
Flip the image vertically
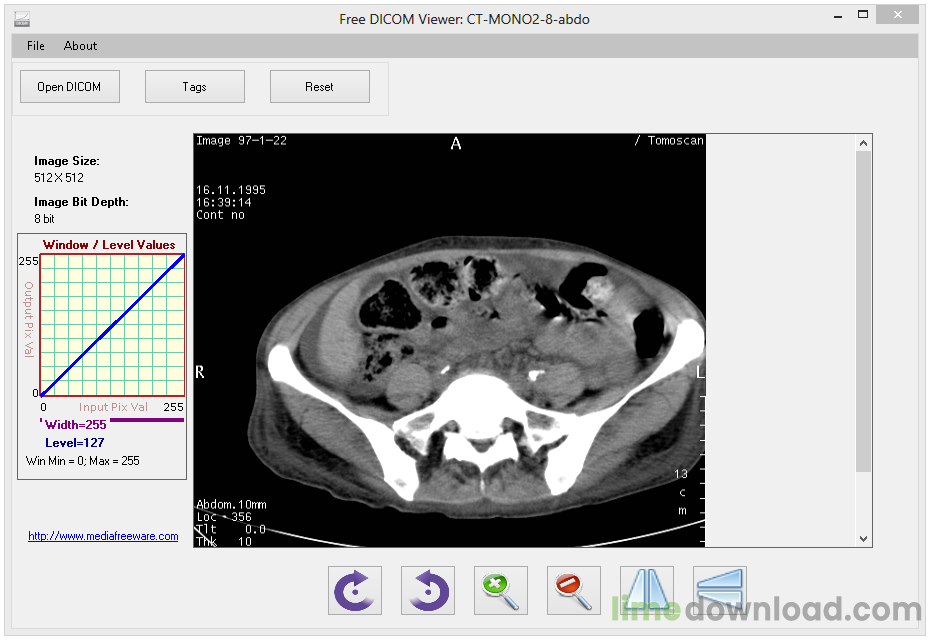[x=719, y=590]
